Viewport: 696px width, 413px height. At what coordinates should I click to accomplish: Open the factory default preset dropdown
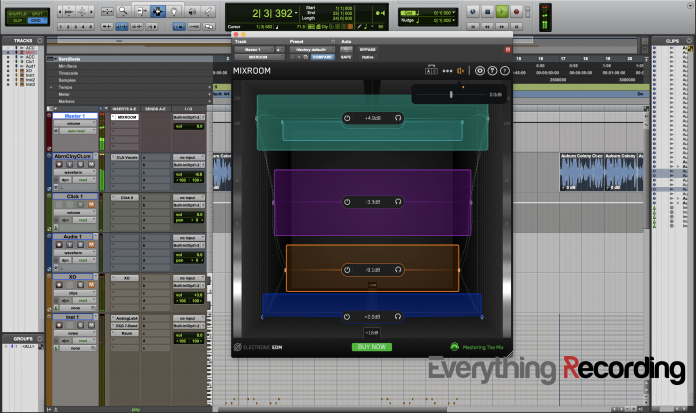point(312,50)
